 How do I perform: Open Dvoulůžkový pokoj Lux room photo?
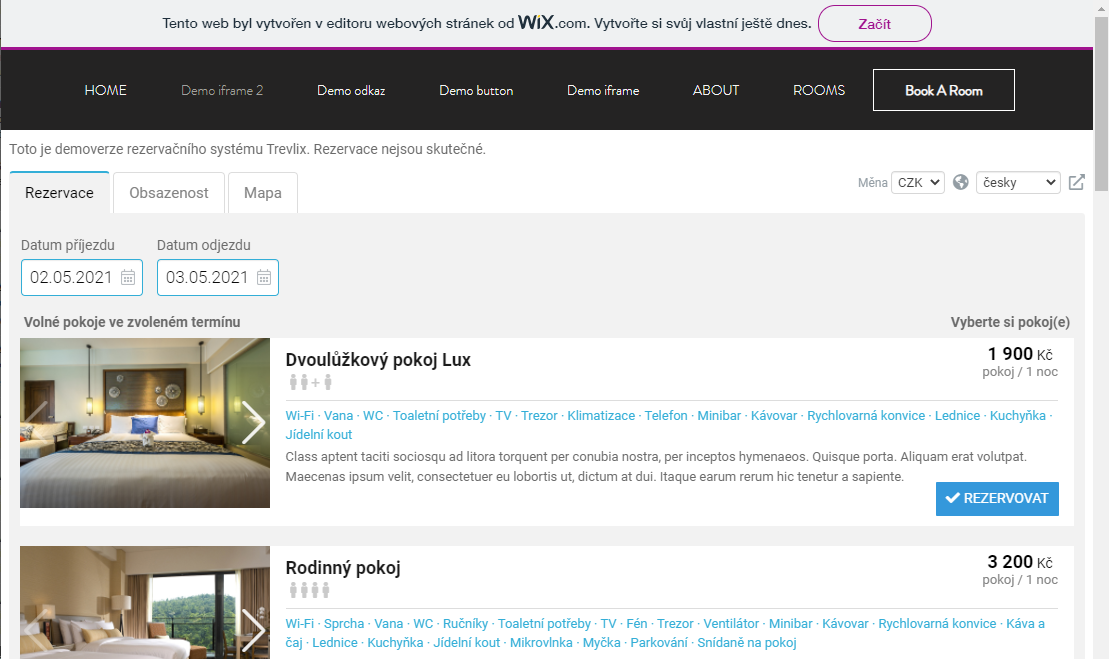[145, 423]
